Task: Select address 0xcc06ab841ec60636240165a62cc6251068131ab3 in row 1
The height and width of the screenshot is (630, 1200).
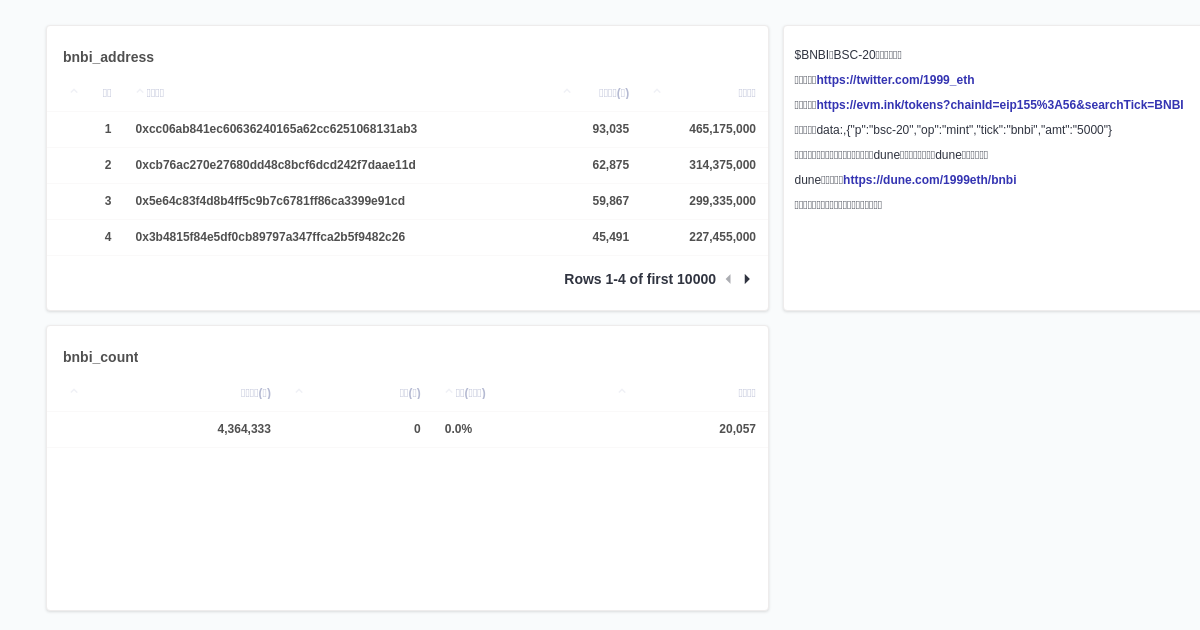Action: (x=276, y=129)
